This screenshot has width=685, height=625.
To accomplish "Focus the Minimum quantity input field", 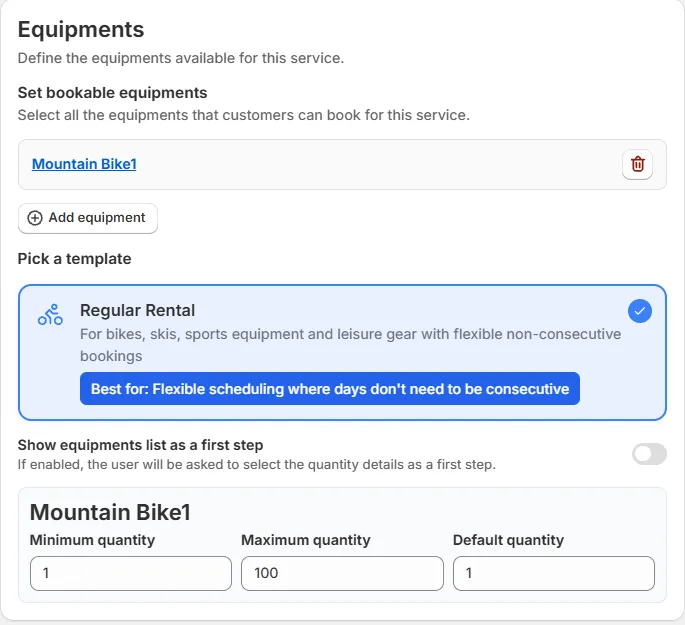I will point(131,573).
